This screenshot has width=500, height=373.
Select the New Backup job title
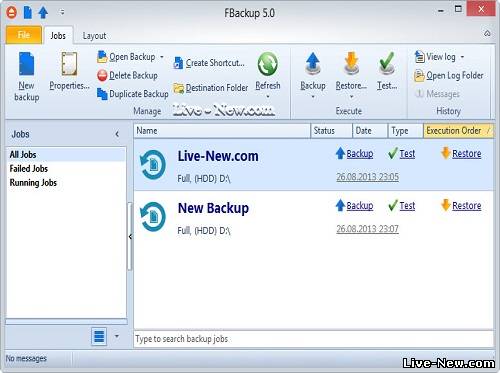point(213,208)
